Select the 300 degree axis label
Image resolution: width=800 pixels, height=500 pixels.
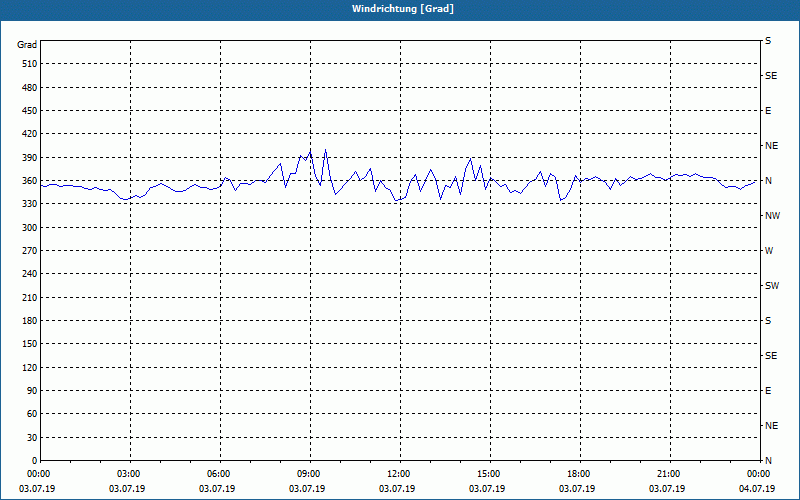(29, 228)
